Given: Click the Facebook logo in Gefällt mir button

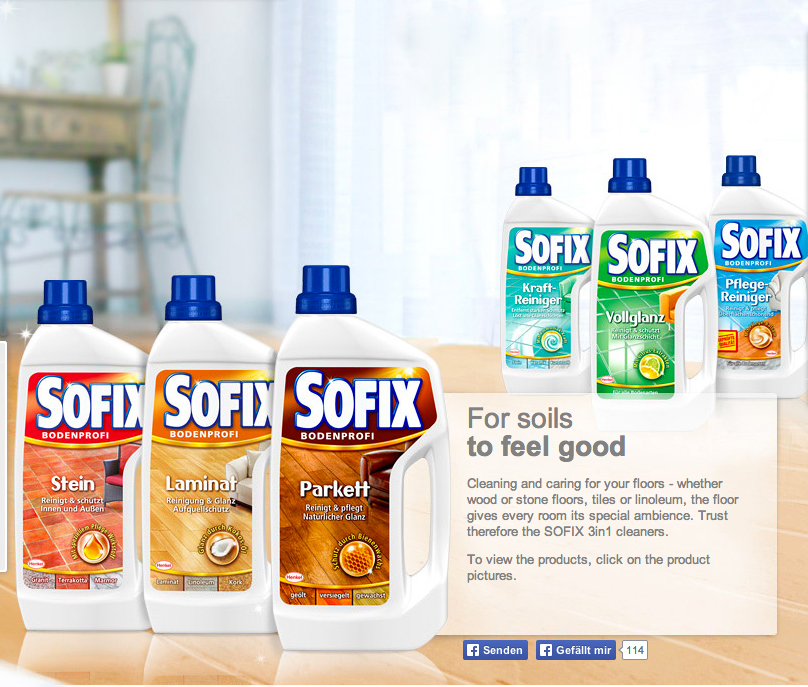Looking at the screenshot, I should [x=546, y=650].
